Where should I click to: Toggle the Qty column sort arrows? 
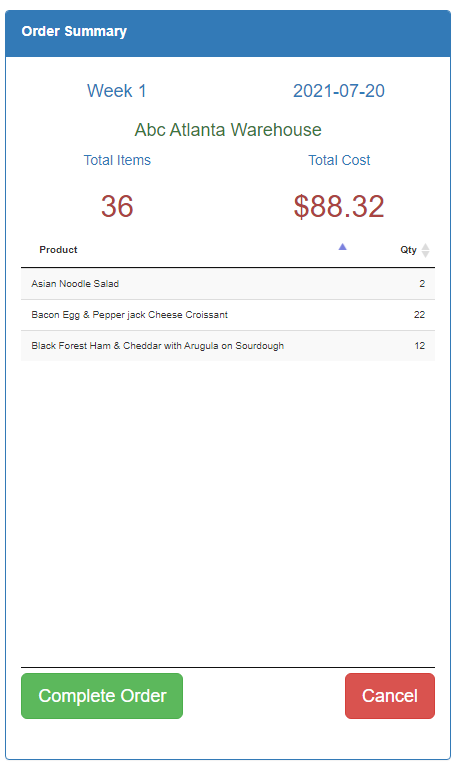(x=426, y=250)
